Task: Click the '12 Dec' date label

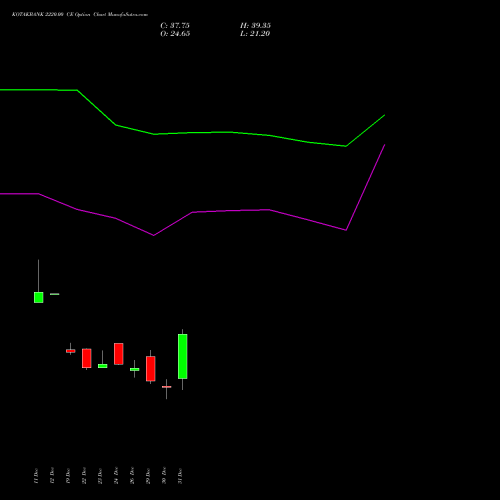Action: pos(52,476)
